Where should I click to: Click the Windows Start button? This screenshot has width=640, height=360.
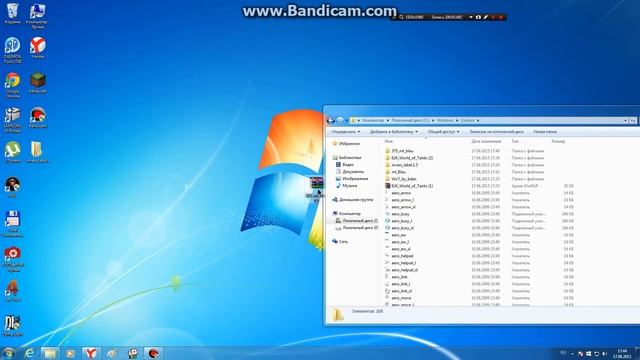[8, 353]
